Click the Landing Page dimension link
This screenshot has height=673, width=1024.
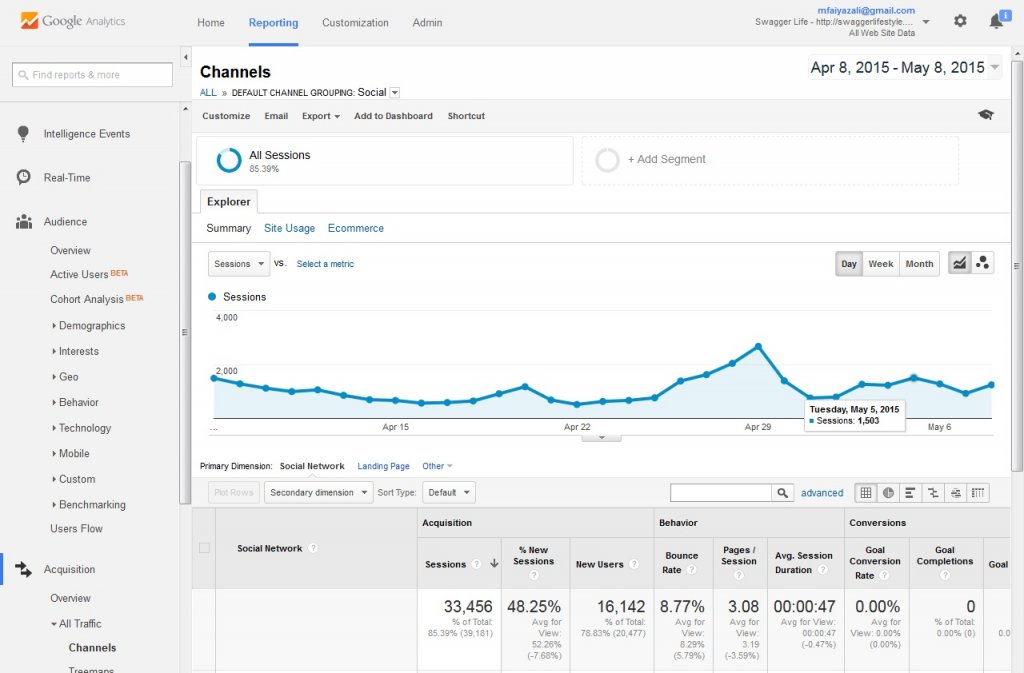click(x=383, y=466)
